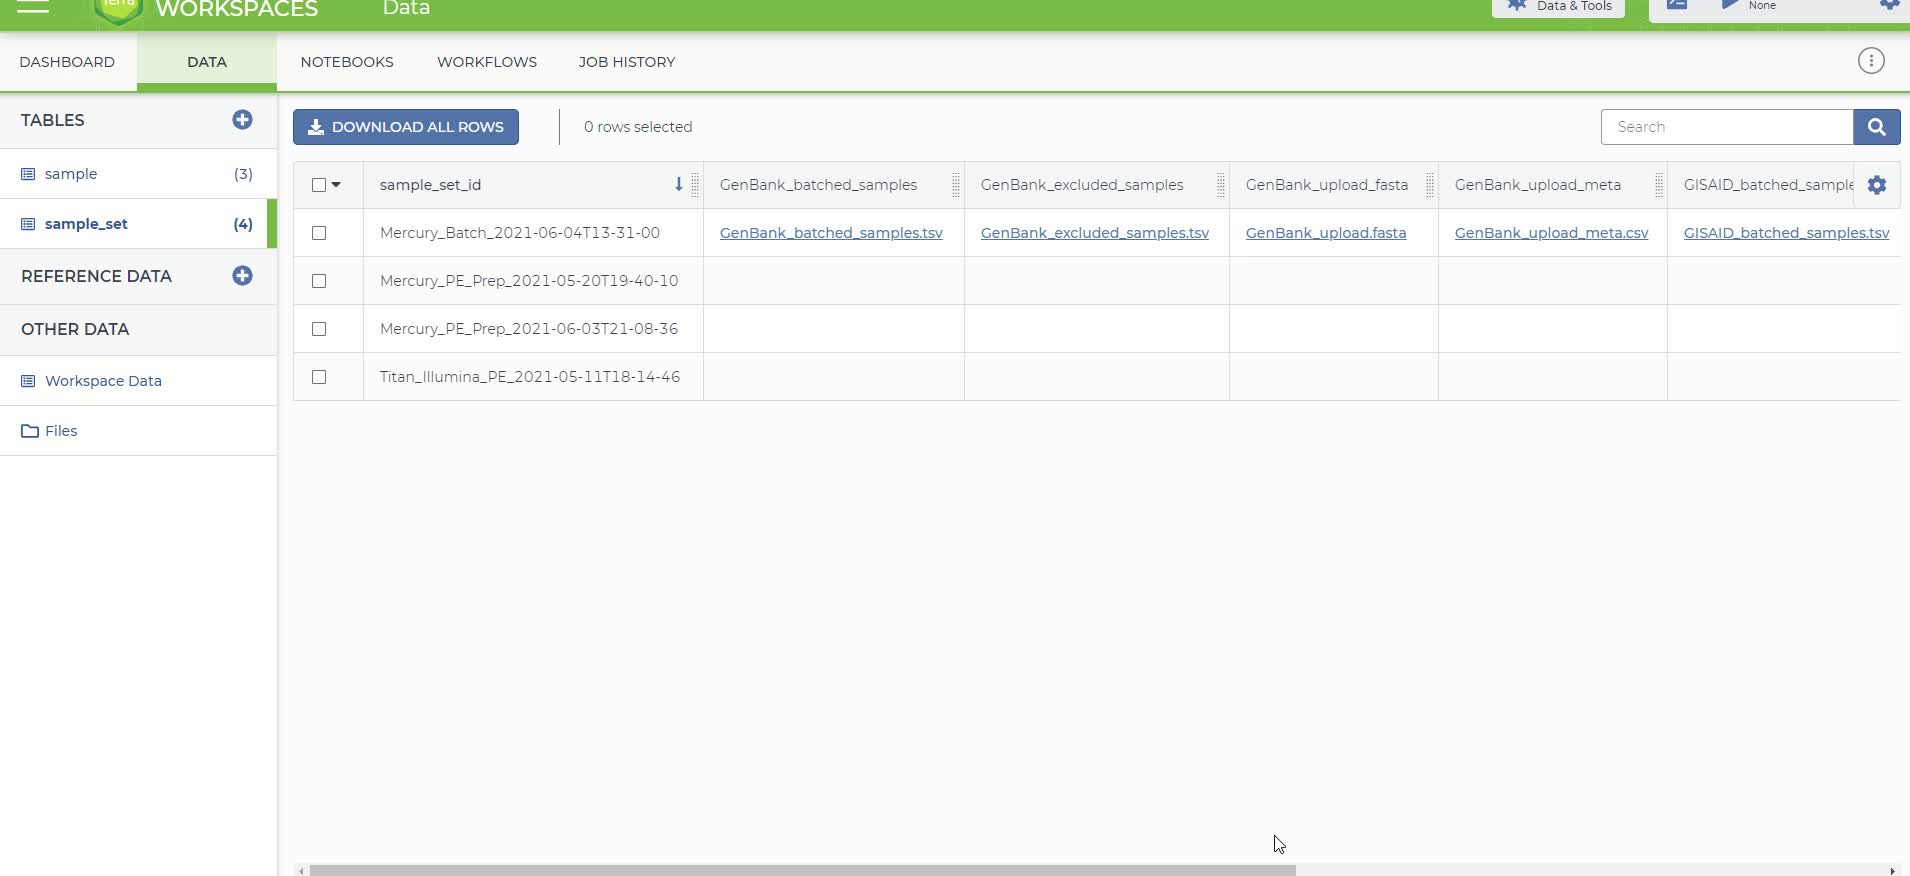This screenshot has height=876, width=1910.
Task: Open Files under Other Data
Action: tap(60, 431)
